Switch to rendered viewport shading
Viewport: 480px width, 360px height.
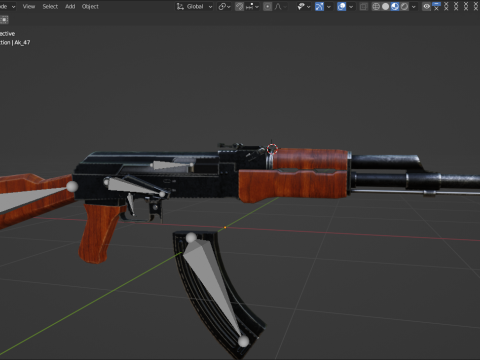click(x=404, y=6)
